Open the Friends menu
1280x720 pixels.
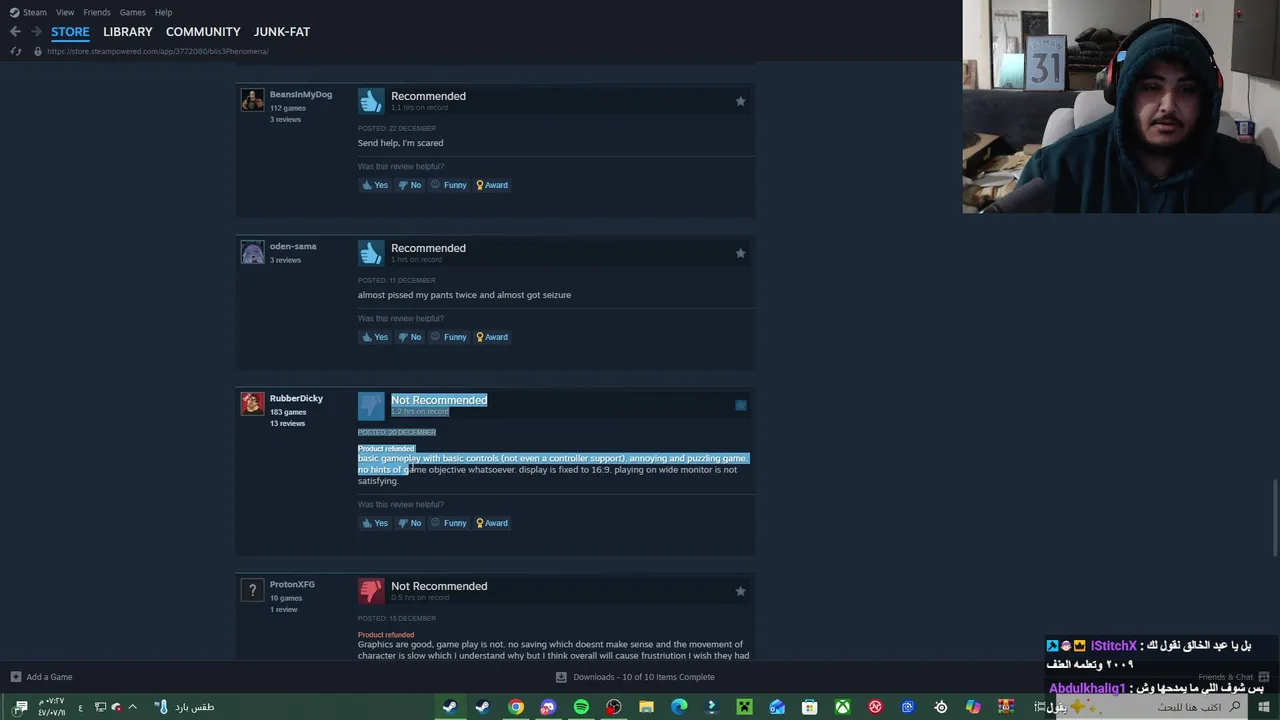point(97,12)
